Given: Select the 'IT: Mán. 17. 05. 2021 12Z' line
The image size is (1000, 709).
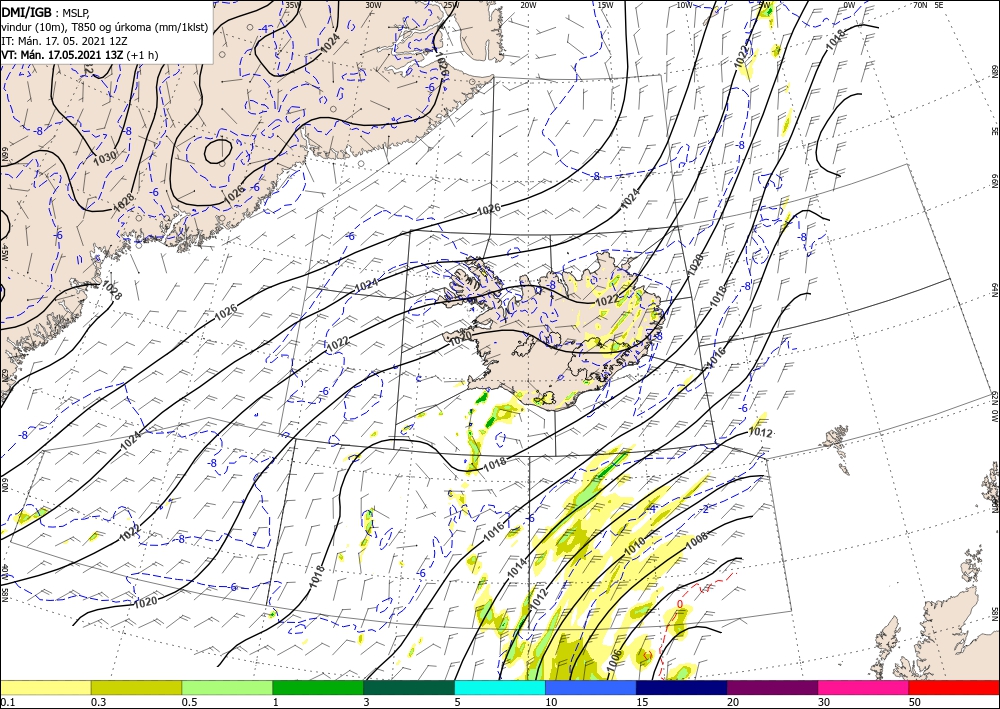Looking at the screenshot, I should tap(66, 41).
